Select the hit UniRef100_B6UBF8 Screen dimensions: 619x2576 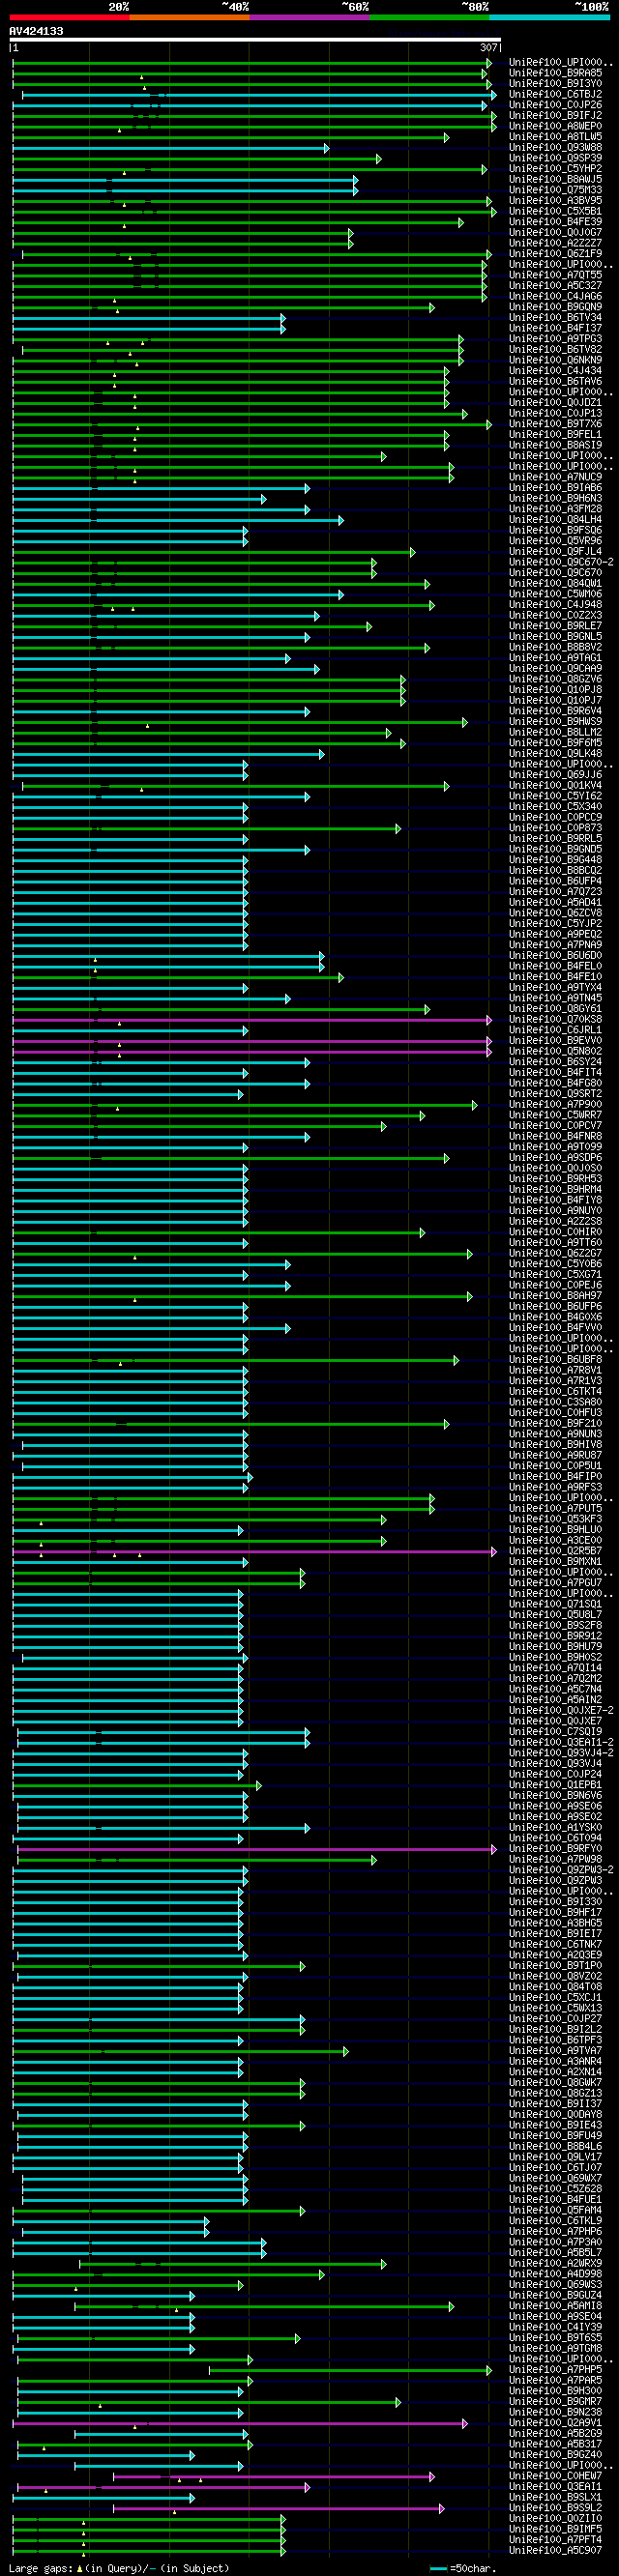[555, 1360]
